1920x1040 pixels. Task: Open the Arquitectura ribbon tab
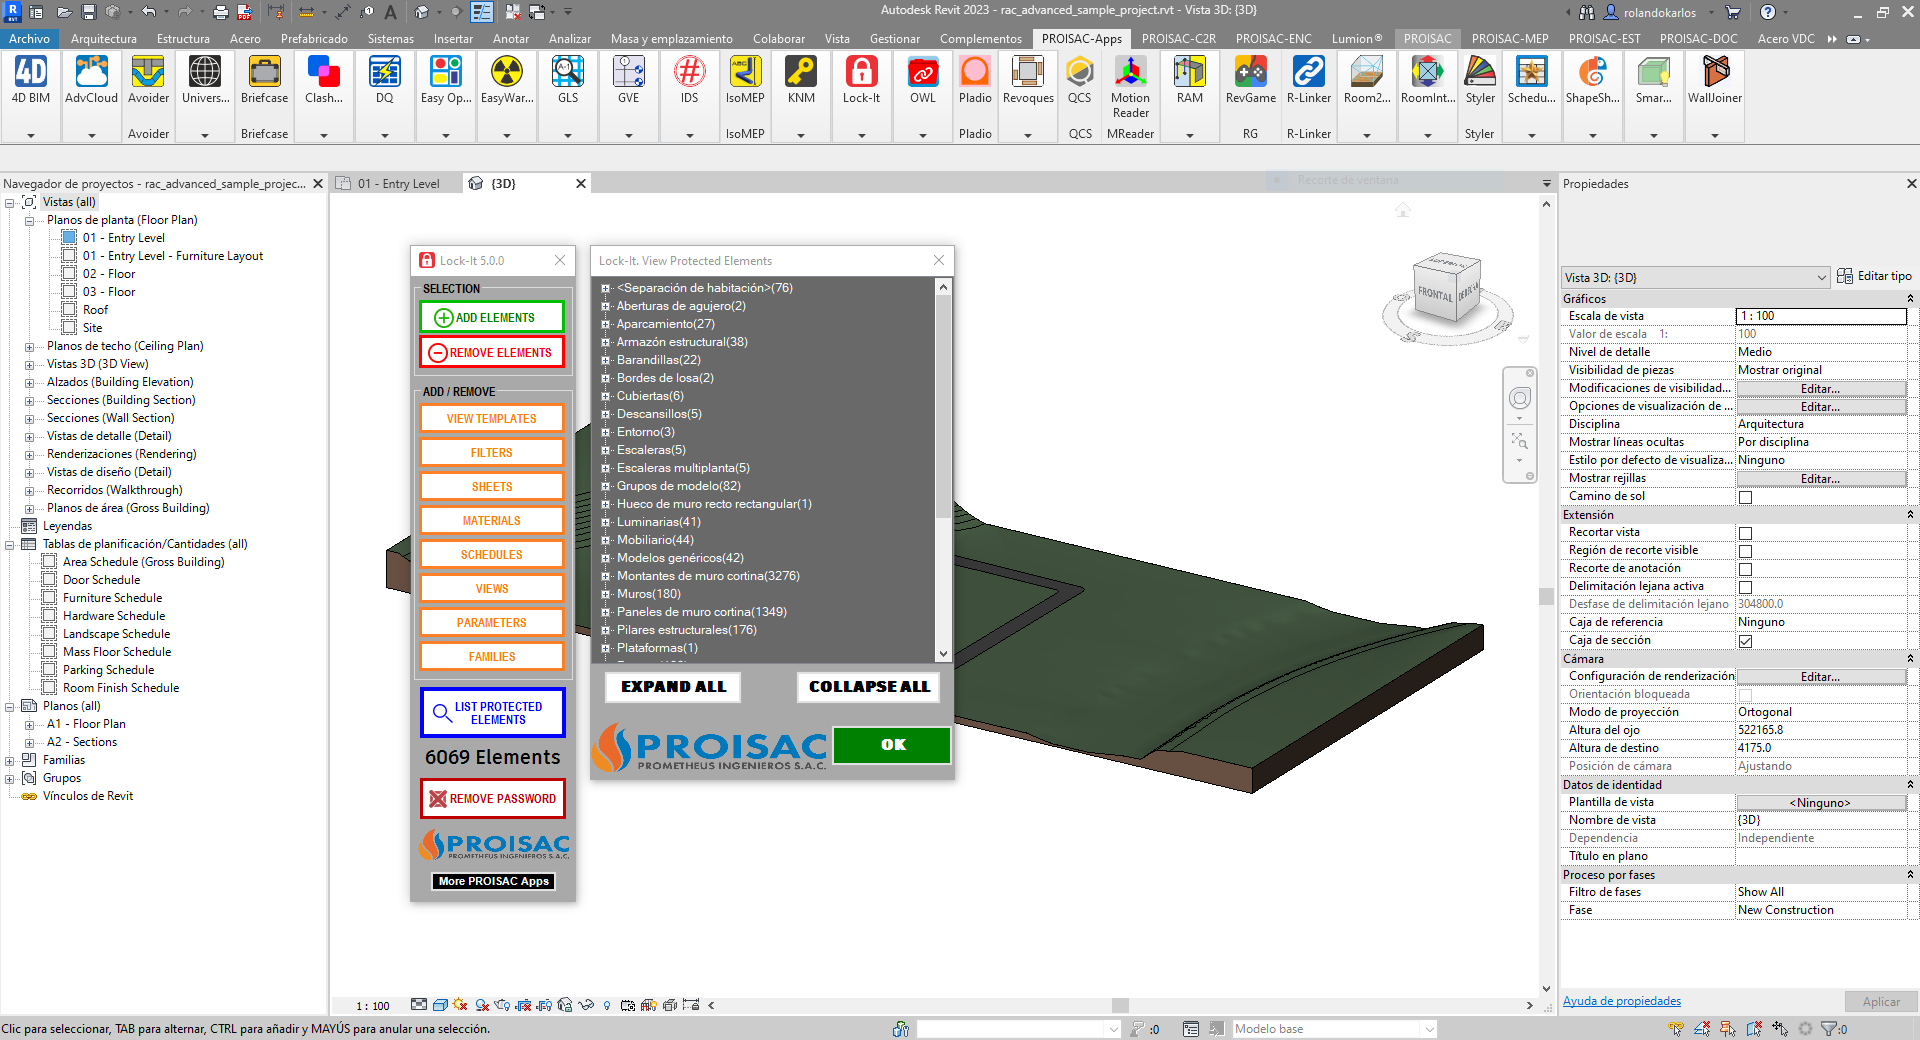click(x=104, y=39)
